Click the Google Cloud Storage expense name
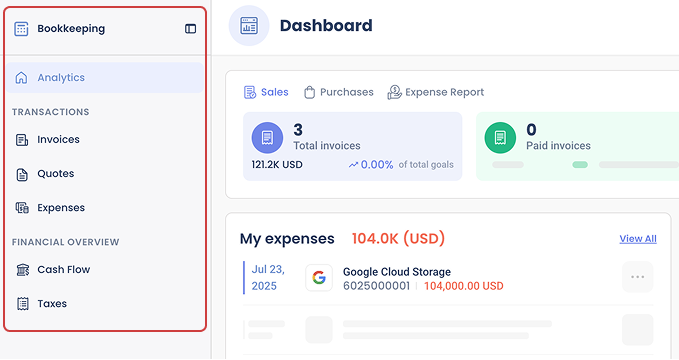Viewport: 679px width, 360px height. [397, 272]
